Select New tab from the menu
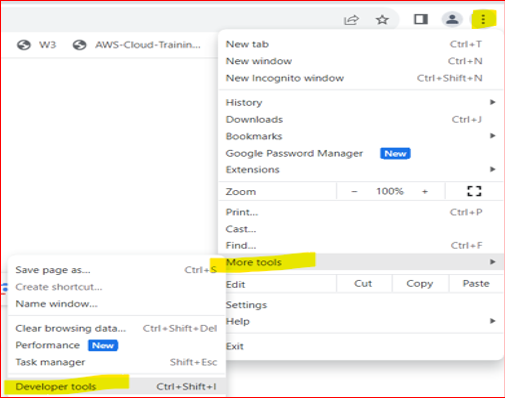505x398 pixels. [360, 44]
